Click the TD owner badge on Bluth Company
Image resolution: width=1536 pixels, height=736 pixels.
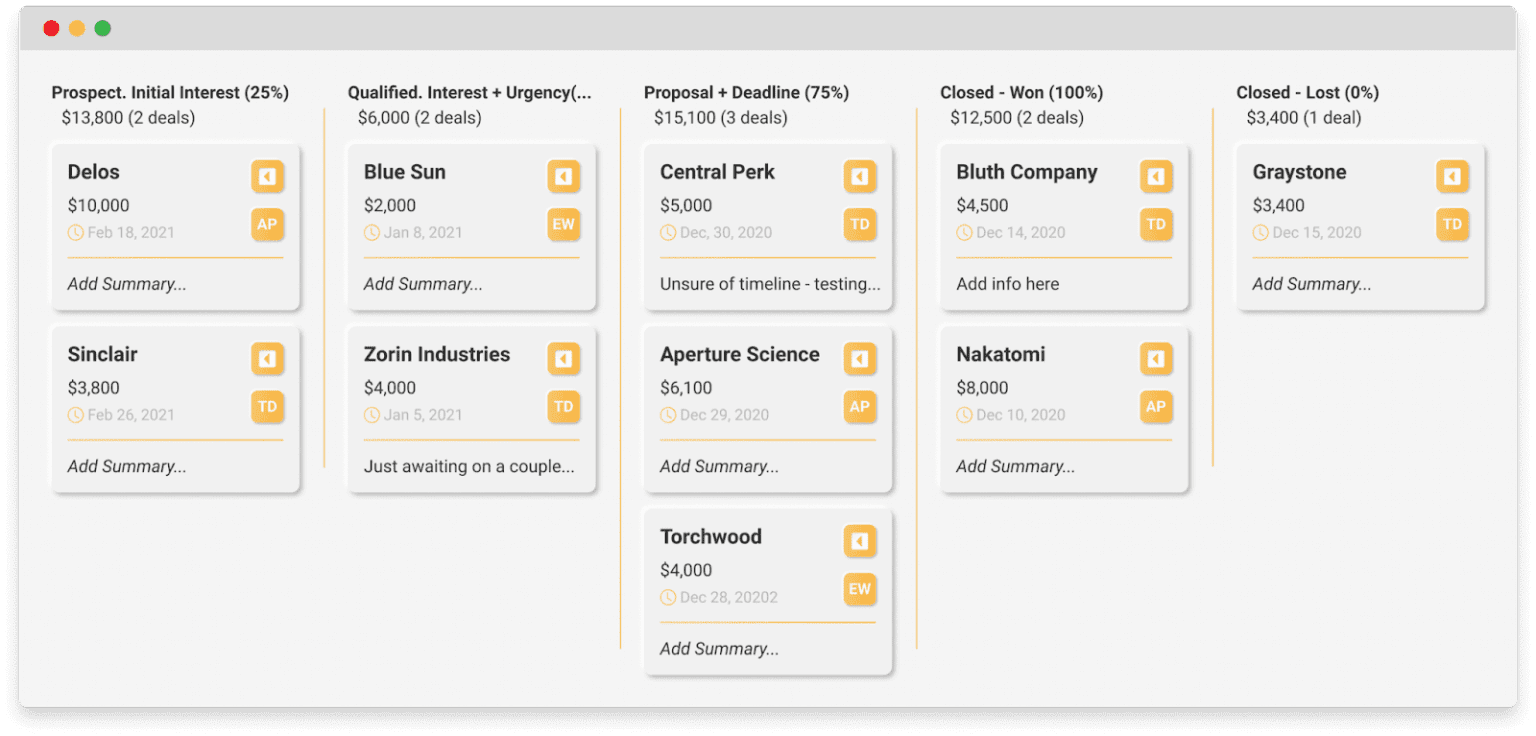pos(1156,225)
